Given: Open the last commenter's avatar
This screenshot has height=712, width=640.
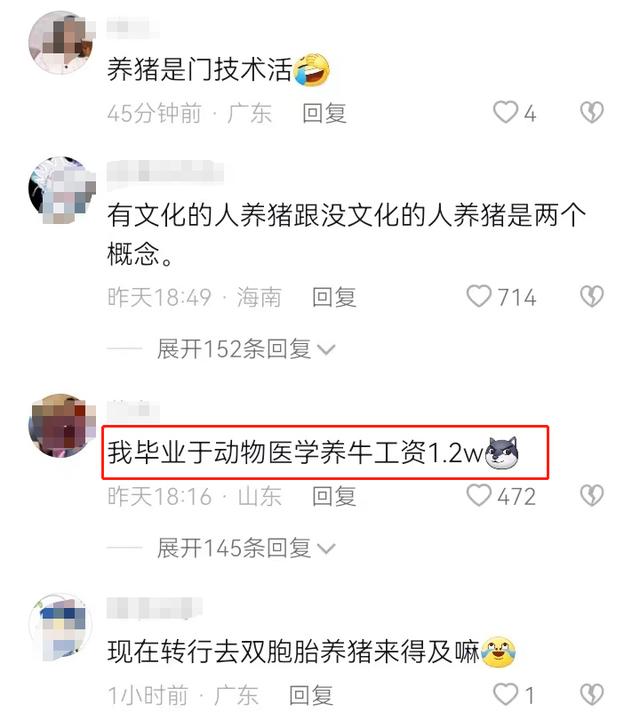Looking at the screenshot, I should (x=61, y=627).
